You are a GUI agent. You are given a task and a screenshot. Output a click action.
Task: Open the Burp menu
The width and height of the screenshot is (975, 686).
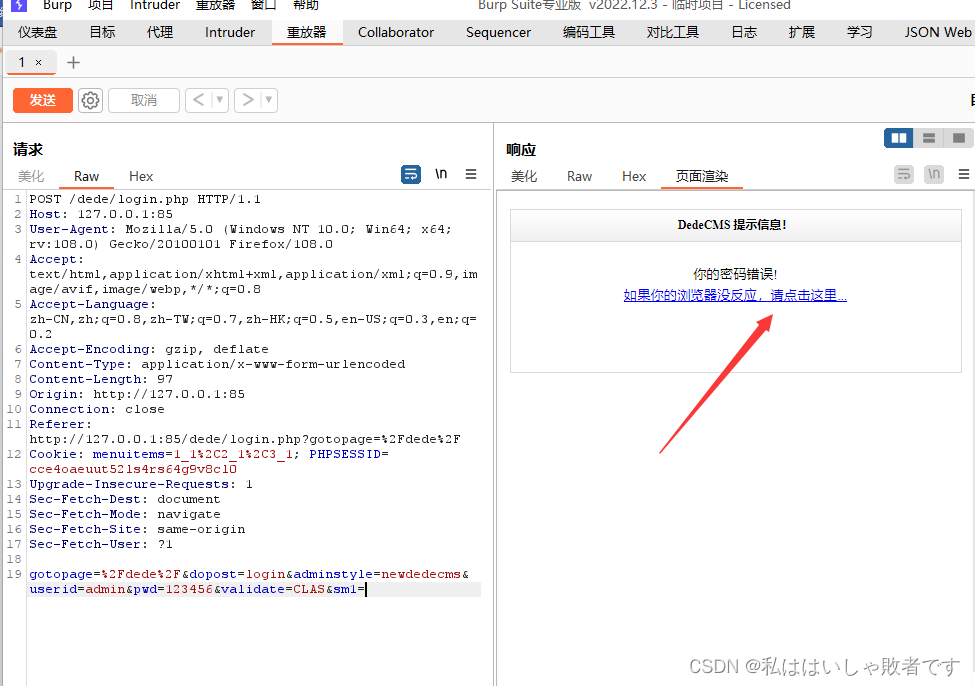tap(57, 5)
